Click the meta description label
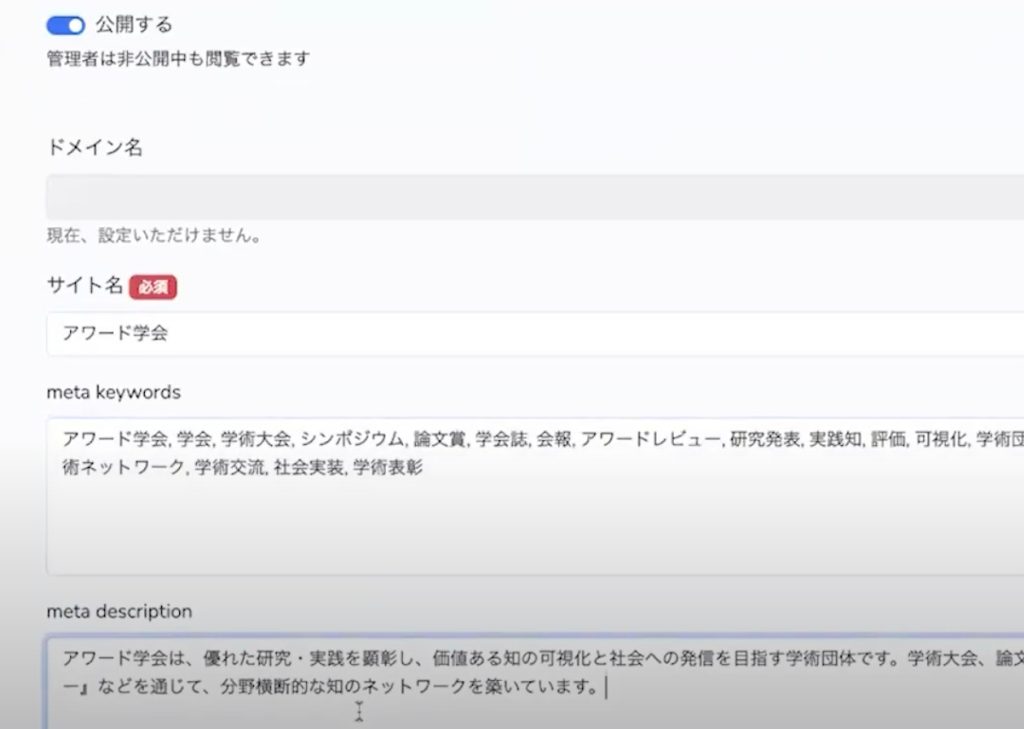 (x=120, y=611)
